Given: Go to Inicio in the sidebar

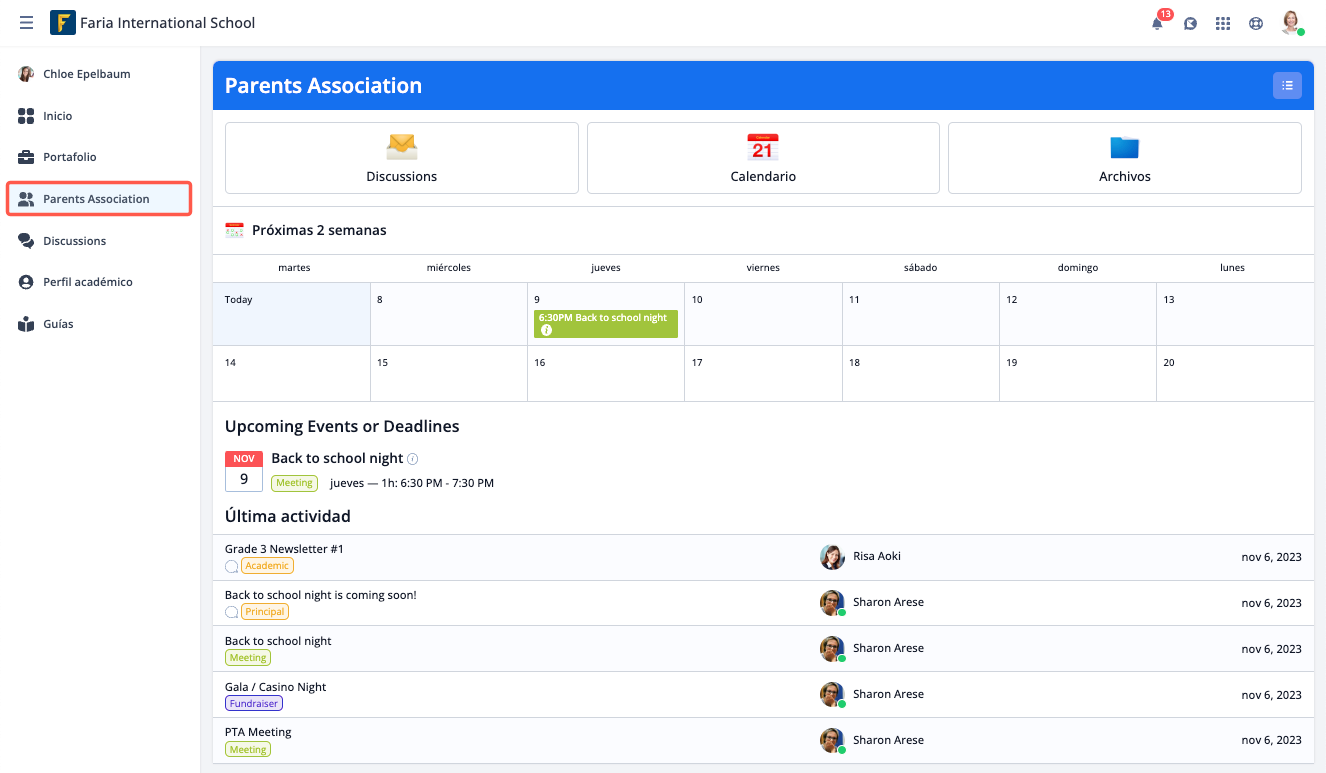Looking at the screenshot, I should tap(57, 116).
